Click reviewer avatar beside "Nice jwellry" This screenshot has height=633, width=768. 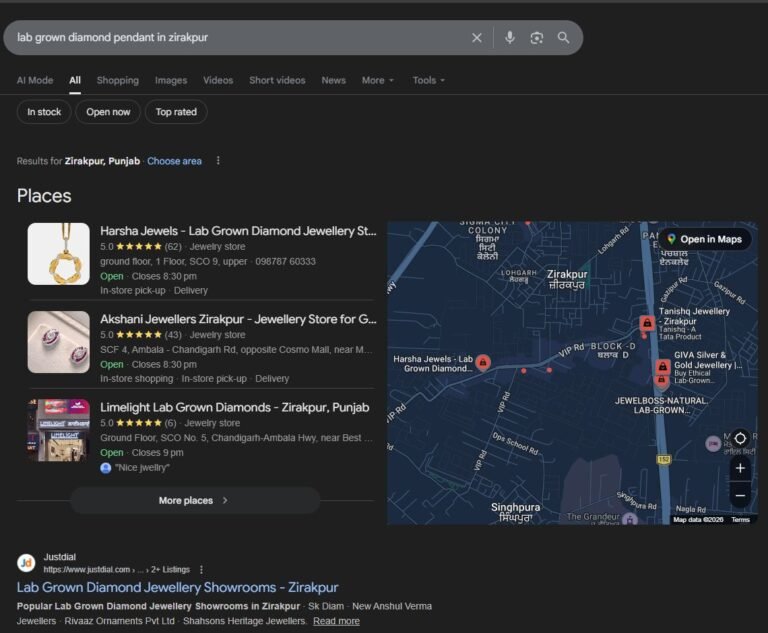pos(105,468)
